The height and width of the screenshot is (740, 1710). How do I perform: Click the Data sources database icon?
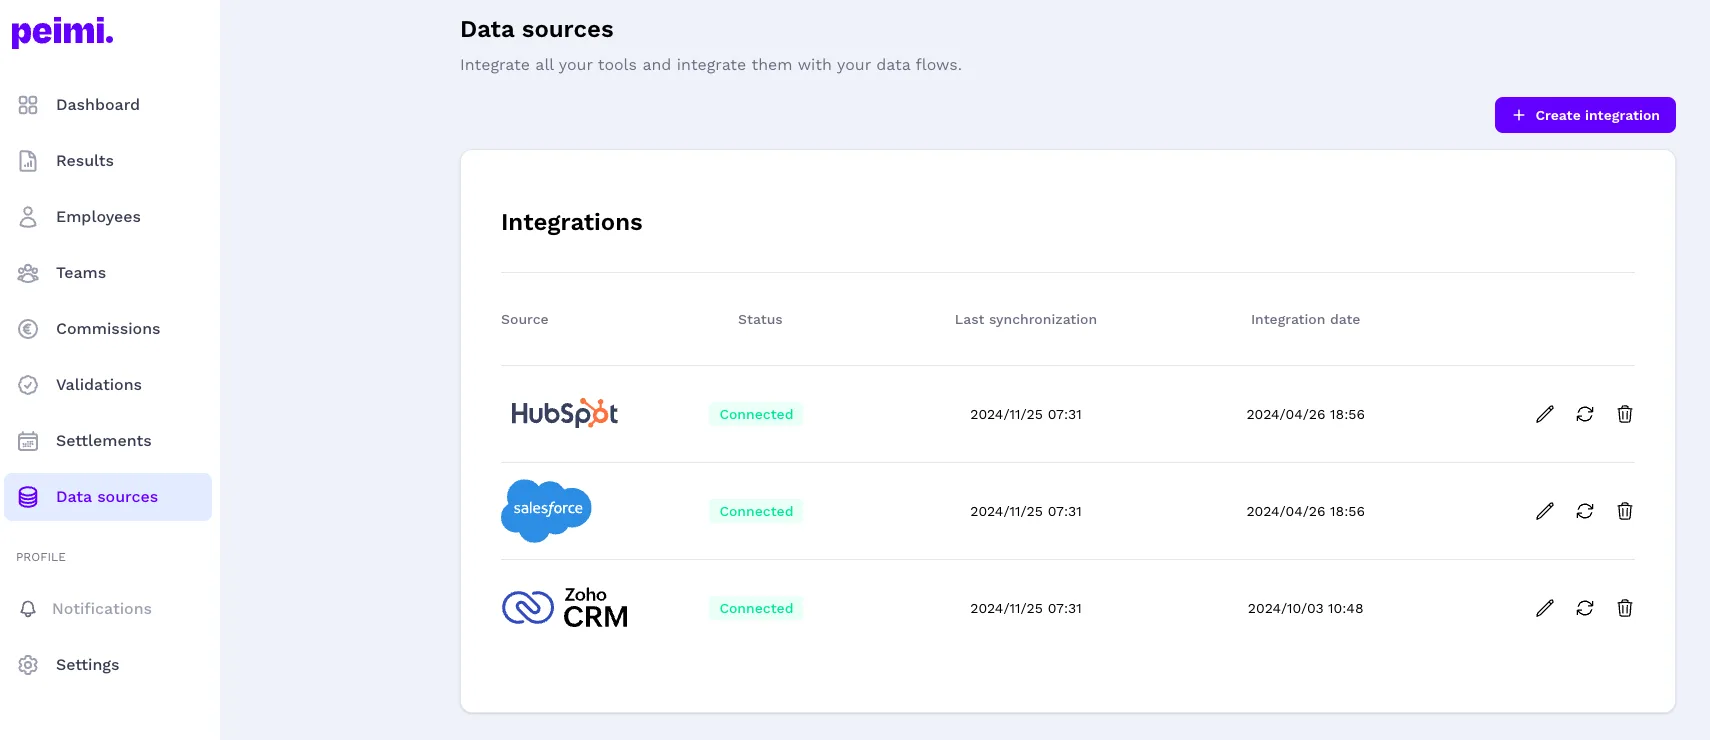click(x=28, y=497)
